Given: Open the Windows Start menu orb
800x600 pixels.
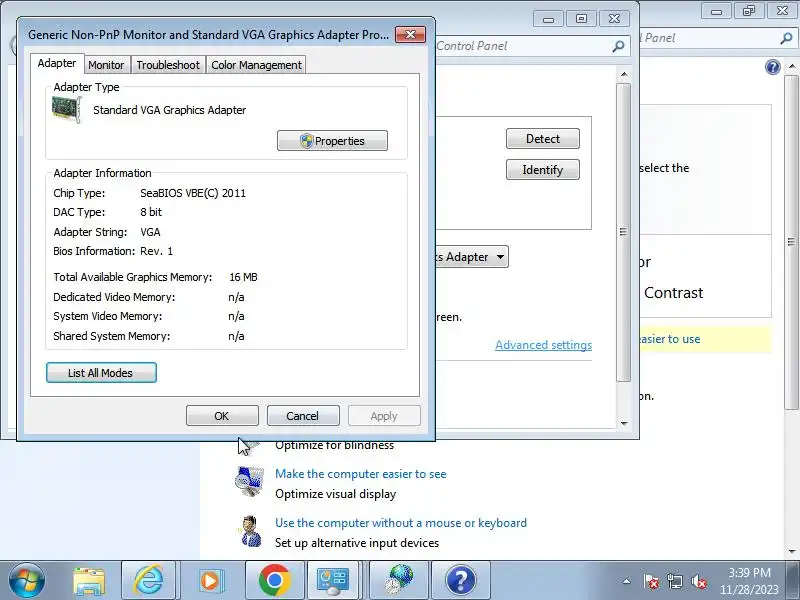Looking at the screenshot, I should tap(27, 580).
